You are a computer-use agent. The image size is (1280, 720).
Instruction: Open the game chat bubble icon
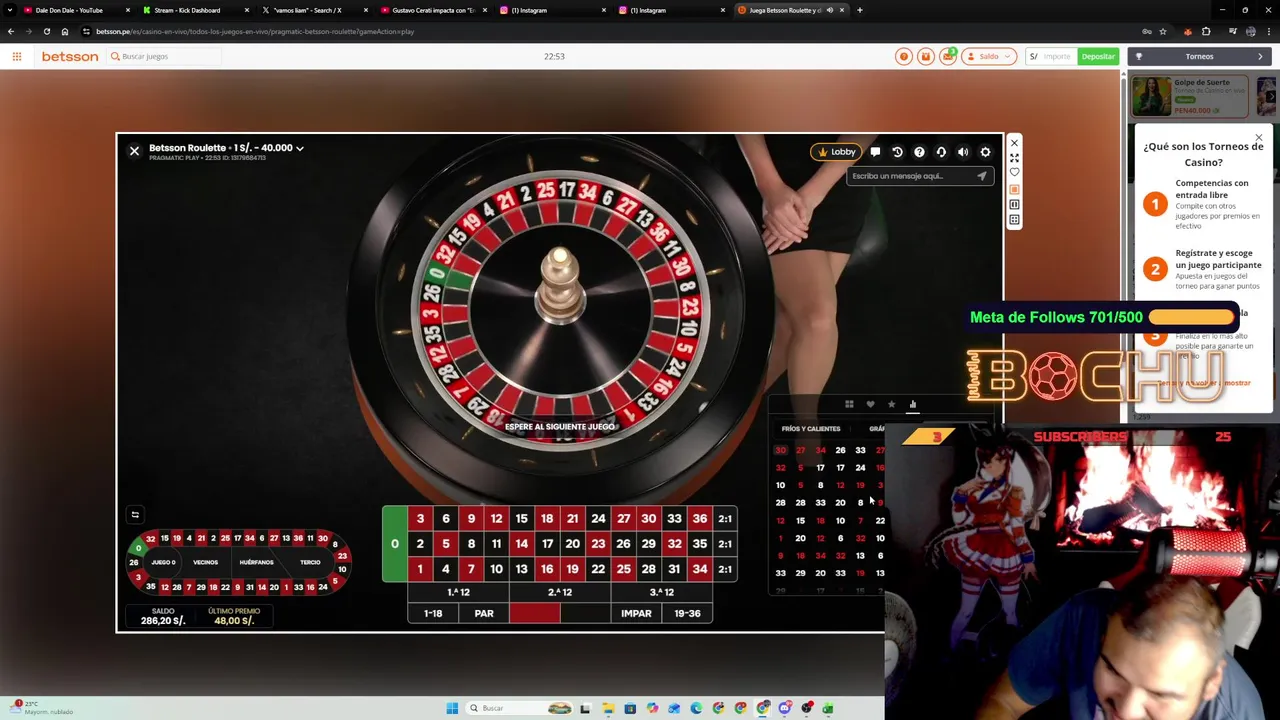click(875, 152)
